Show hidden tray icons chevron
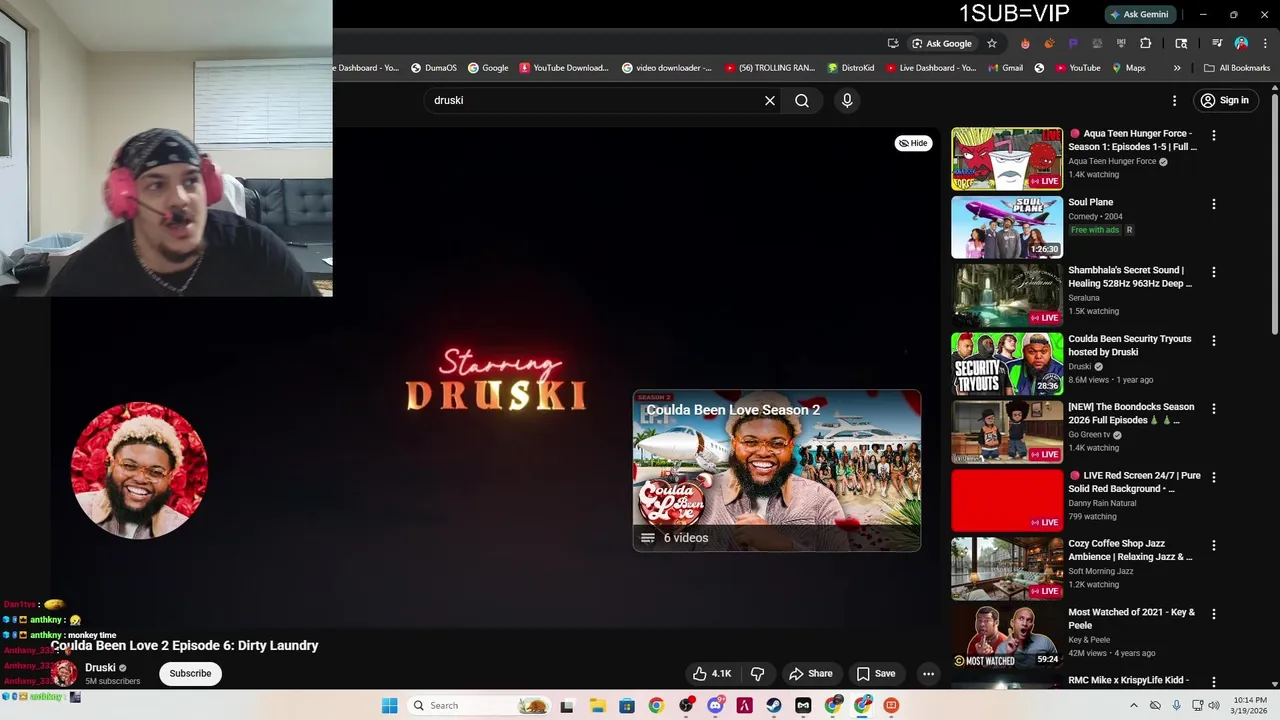This screenshot has width=1280, height=720. pyautogui.click(x=1133, y=705)
